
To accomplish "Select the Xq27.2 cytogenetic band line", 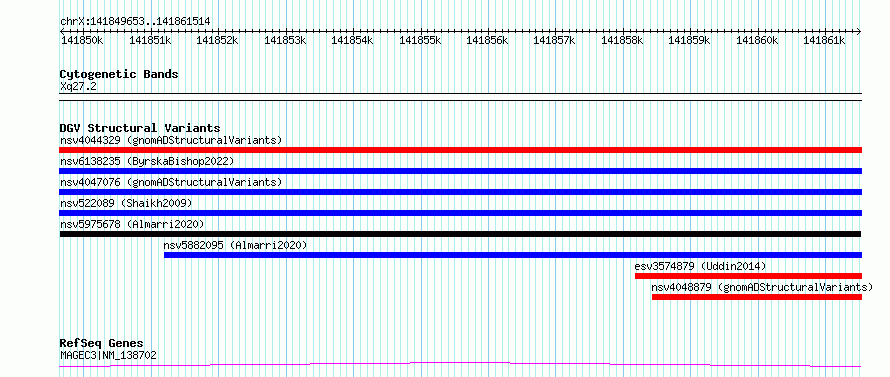I will [x=460, y=97].
